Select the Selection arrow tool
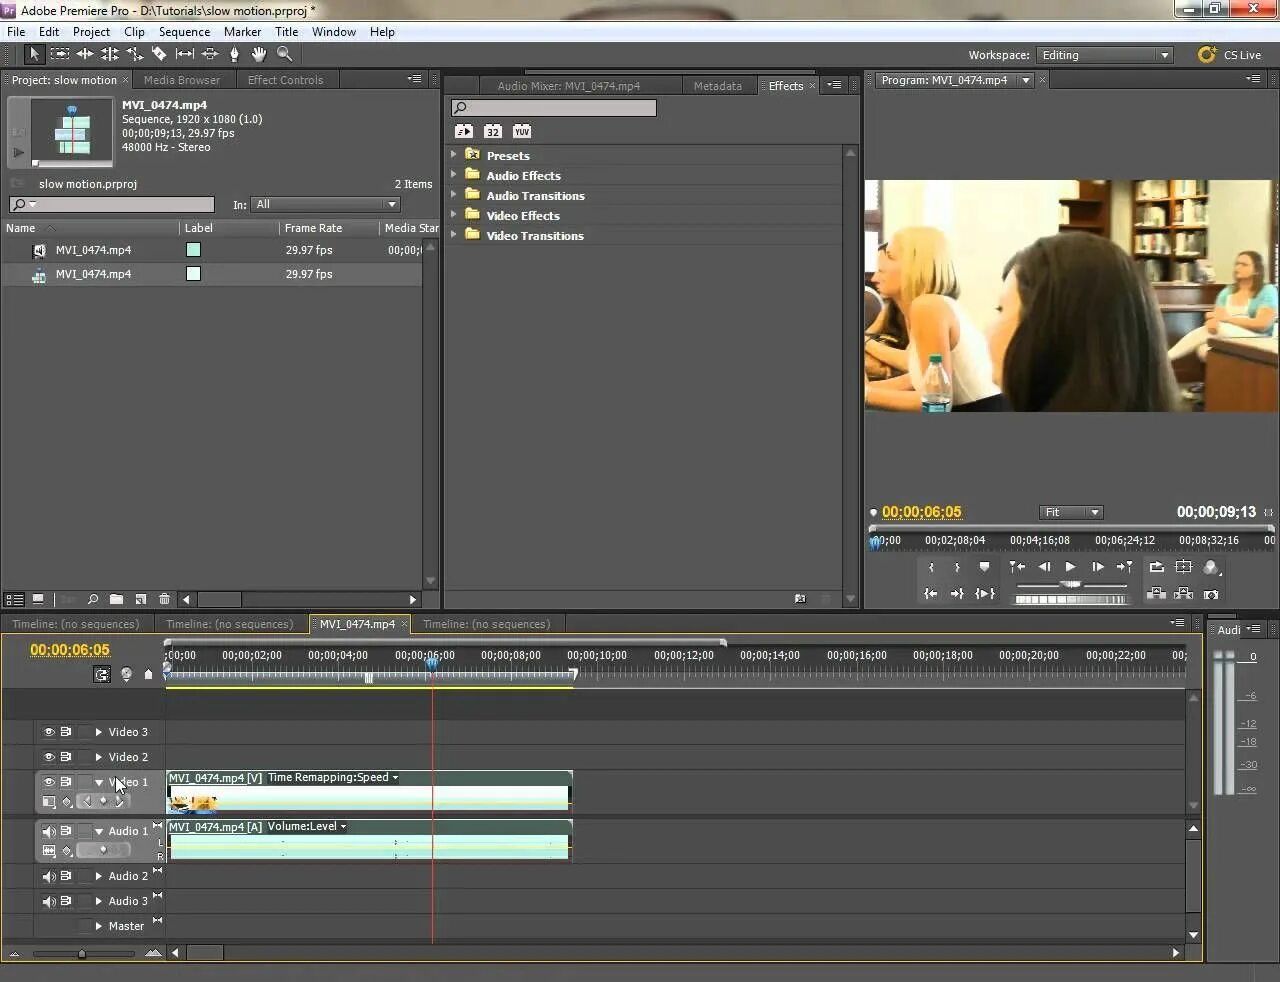This screenshot has width=1280, height=982. pos(34,54)
